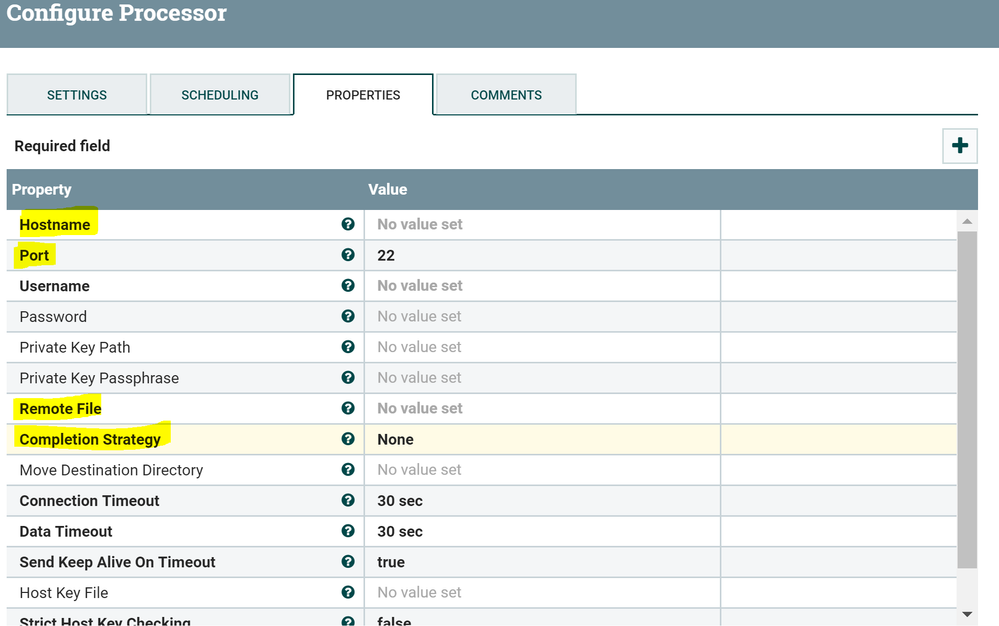Viewport: 999px width, 626px height.
Task: Select the Port property name
Action: click(34, 255)
